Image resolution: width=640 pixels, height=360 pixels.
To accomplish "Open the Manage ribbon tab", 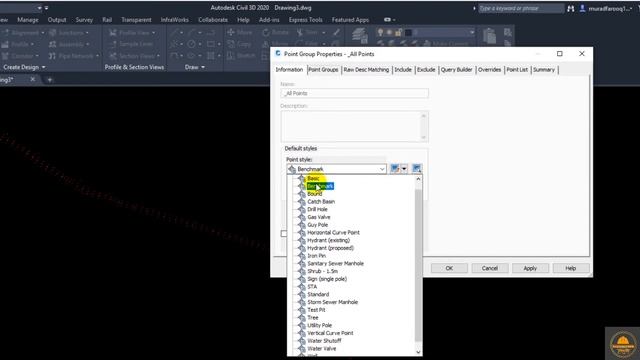I will (x=28, y=20).
